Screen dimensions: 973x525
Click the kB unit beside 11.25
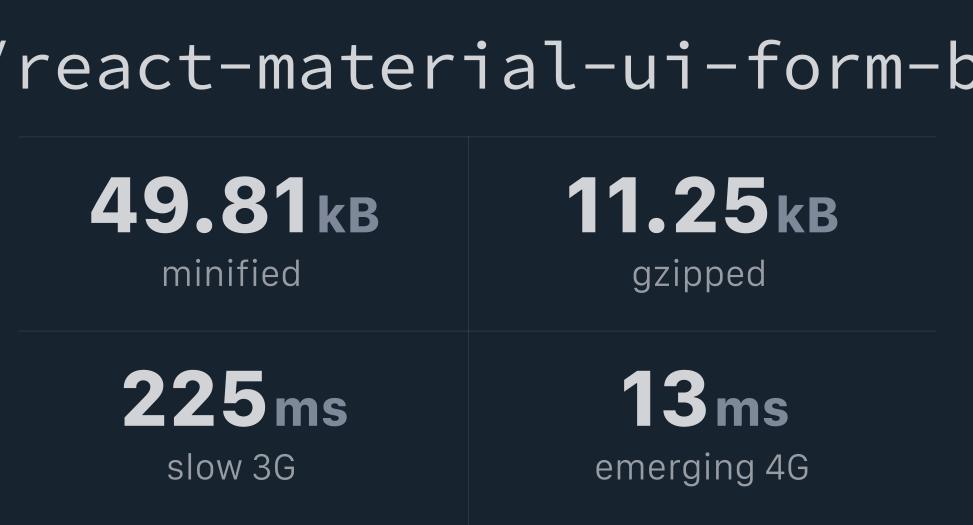click(x=807, y=215)
